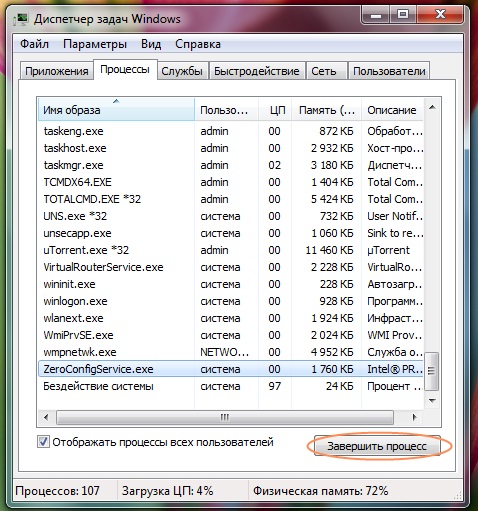
Task: Click the horizontal scrollbar right arrow
Action: 414,417
